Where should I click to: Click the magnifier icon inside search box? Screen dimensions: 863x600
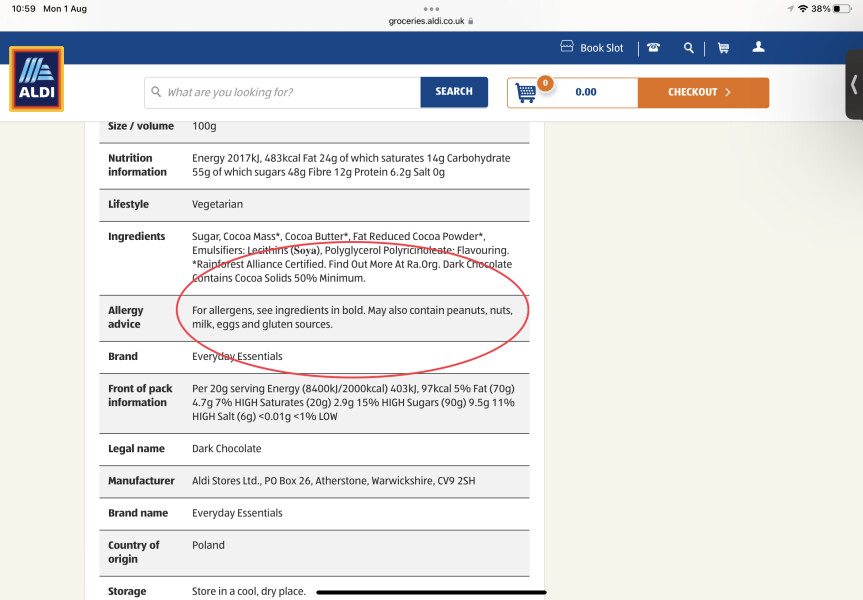pyautogui.click(x=156, y=91)
